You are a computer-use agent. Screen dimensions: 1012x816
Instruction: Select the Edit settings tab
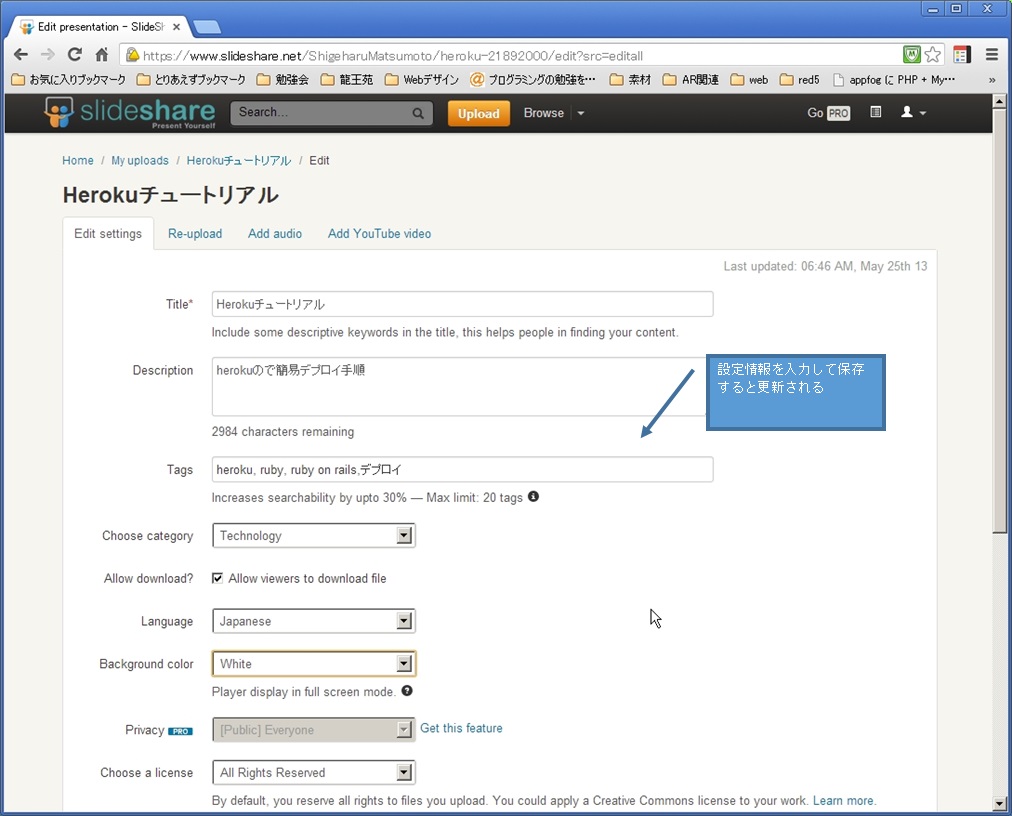point(108,234)
